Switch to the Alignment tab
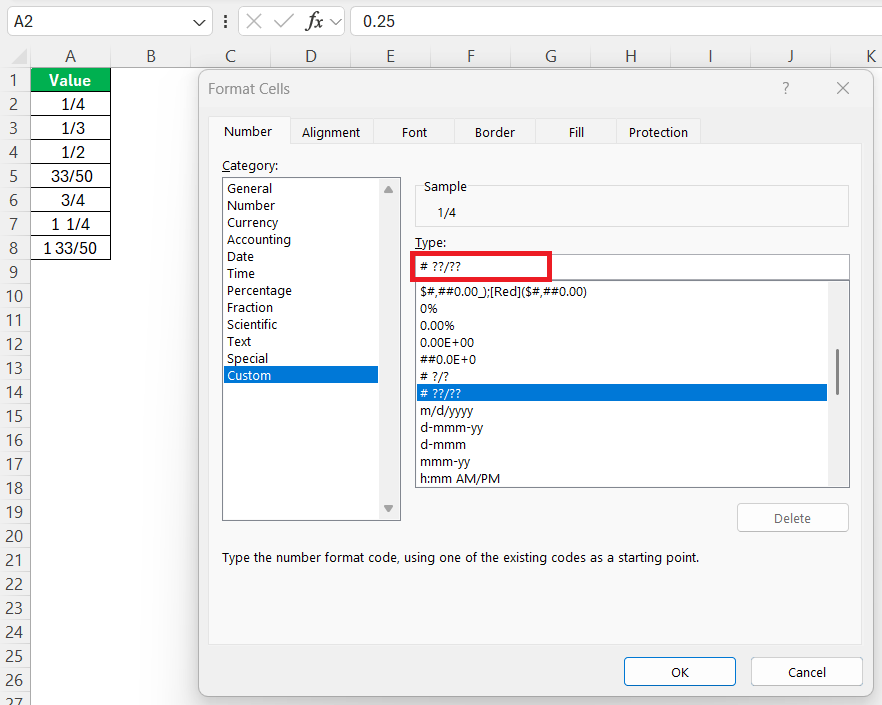This screenshot has height=705, width=882. click(331, 132)
